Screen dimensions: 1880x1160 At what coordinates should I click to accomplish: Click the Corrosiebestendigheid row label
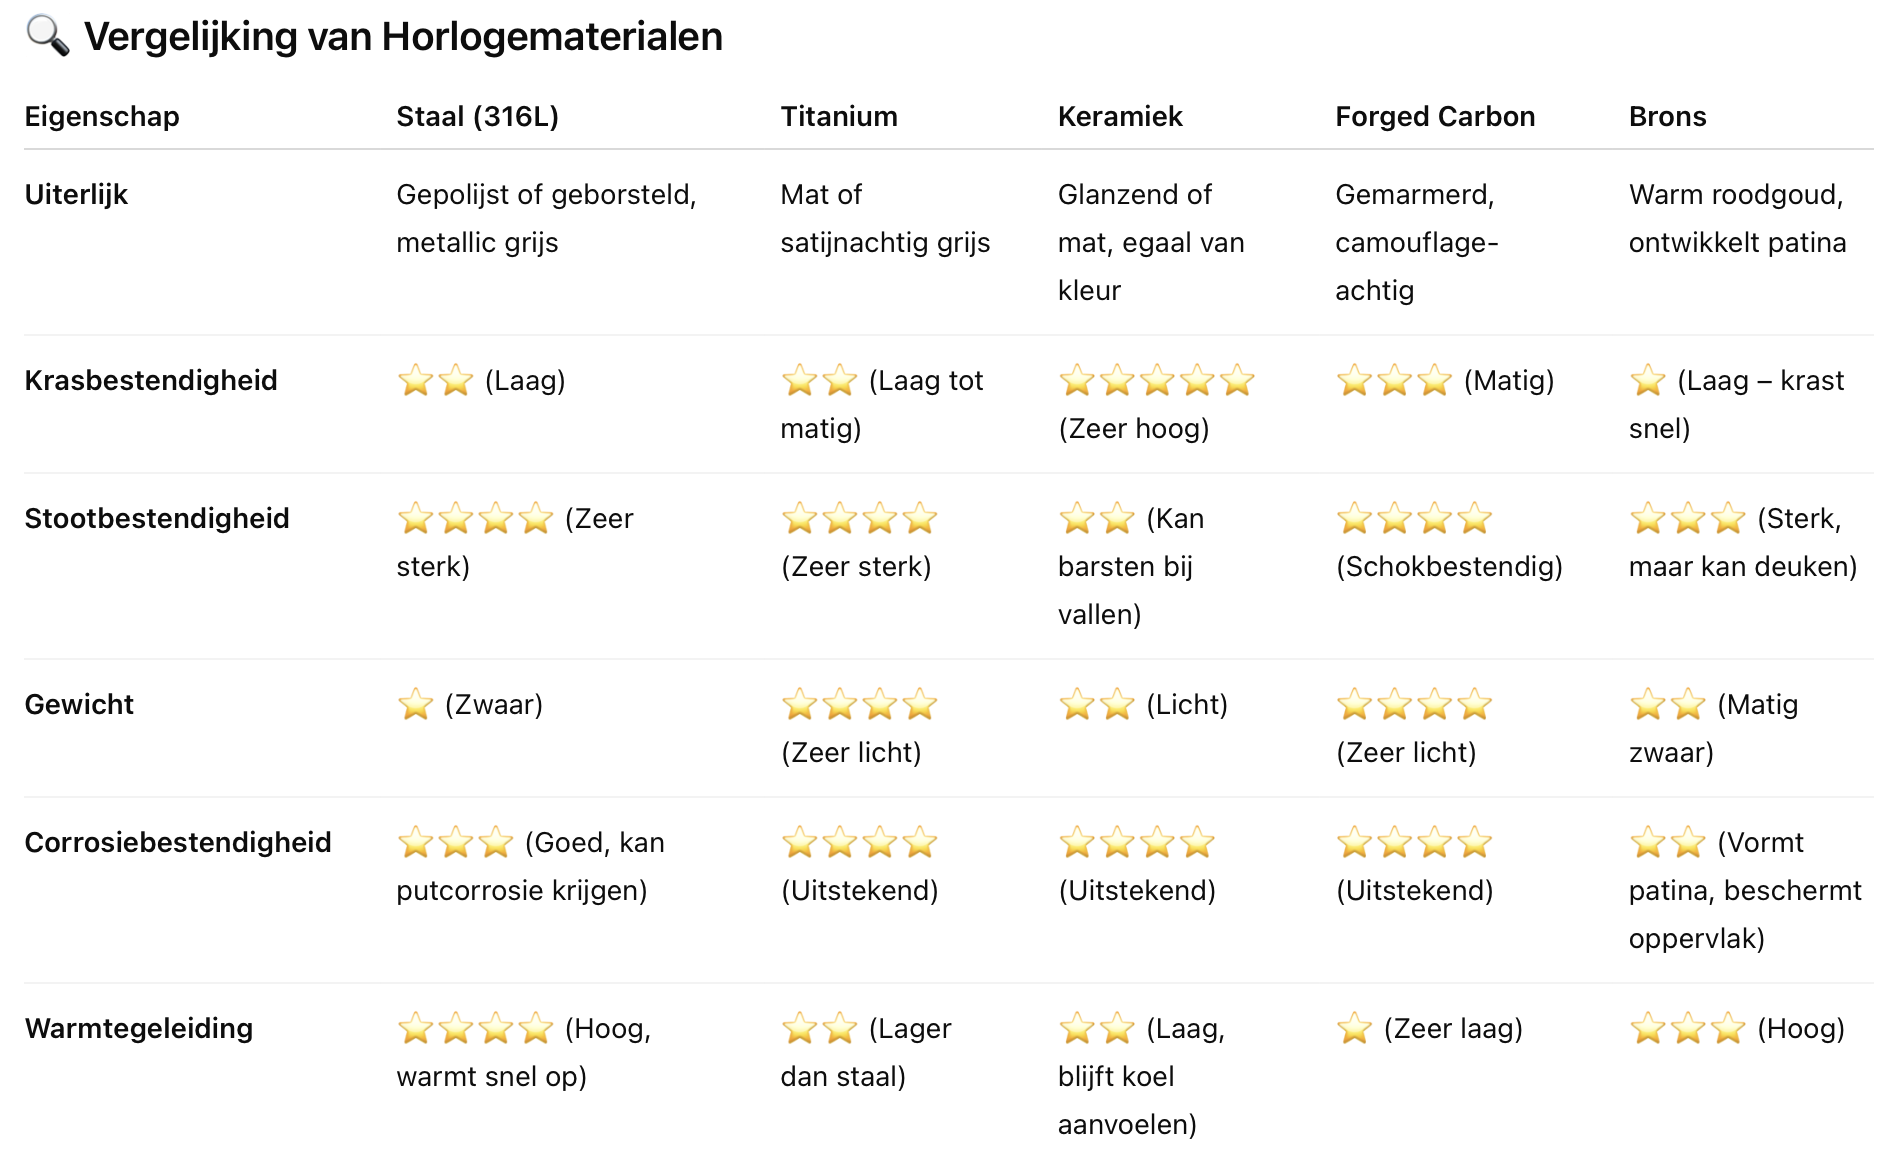[178, 843]
